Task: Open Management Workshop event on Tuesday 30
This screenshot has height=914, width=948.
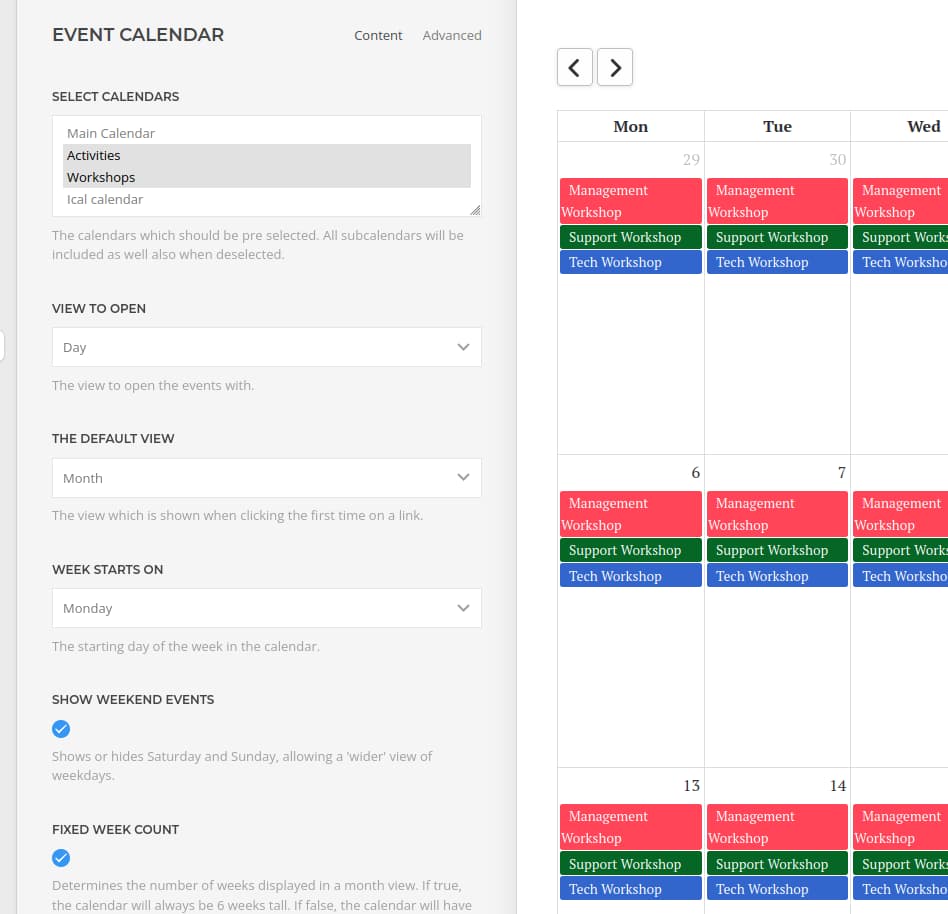Action: [777, 201]
